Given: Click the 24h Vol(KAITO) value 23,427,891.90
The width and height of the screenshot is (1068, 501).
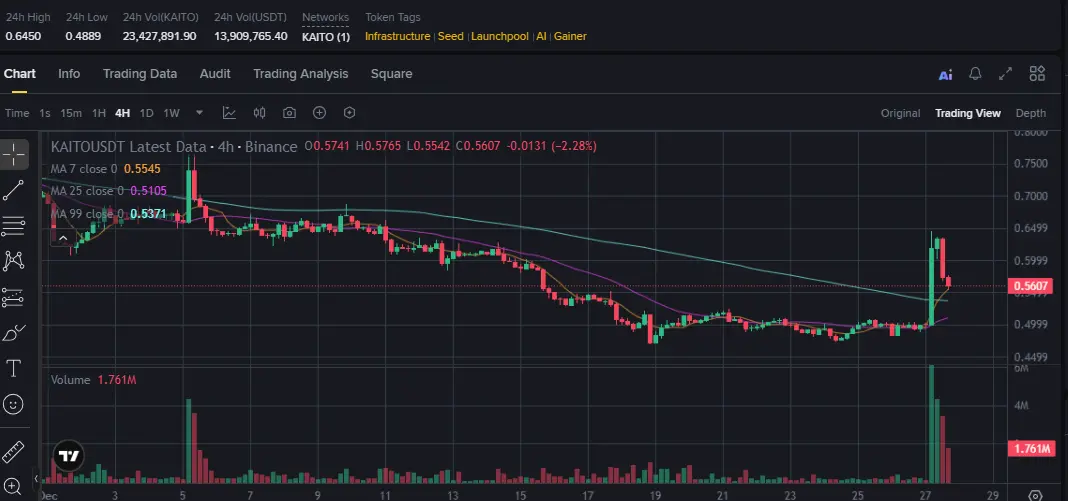Looking at the screenshot, I should click(x=159, y=36).
